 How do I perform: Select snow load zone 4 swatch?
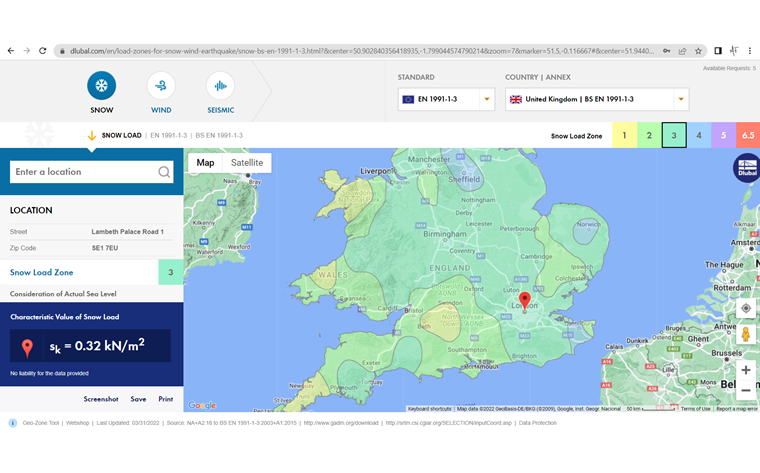(x=698, y=135)
